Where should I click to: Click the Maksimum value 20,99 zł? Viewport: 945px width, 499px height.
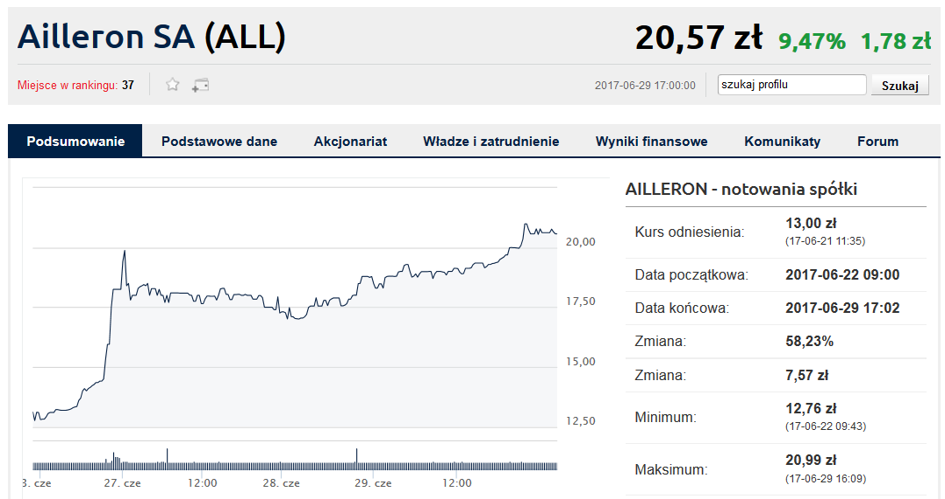811,460
